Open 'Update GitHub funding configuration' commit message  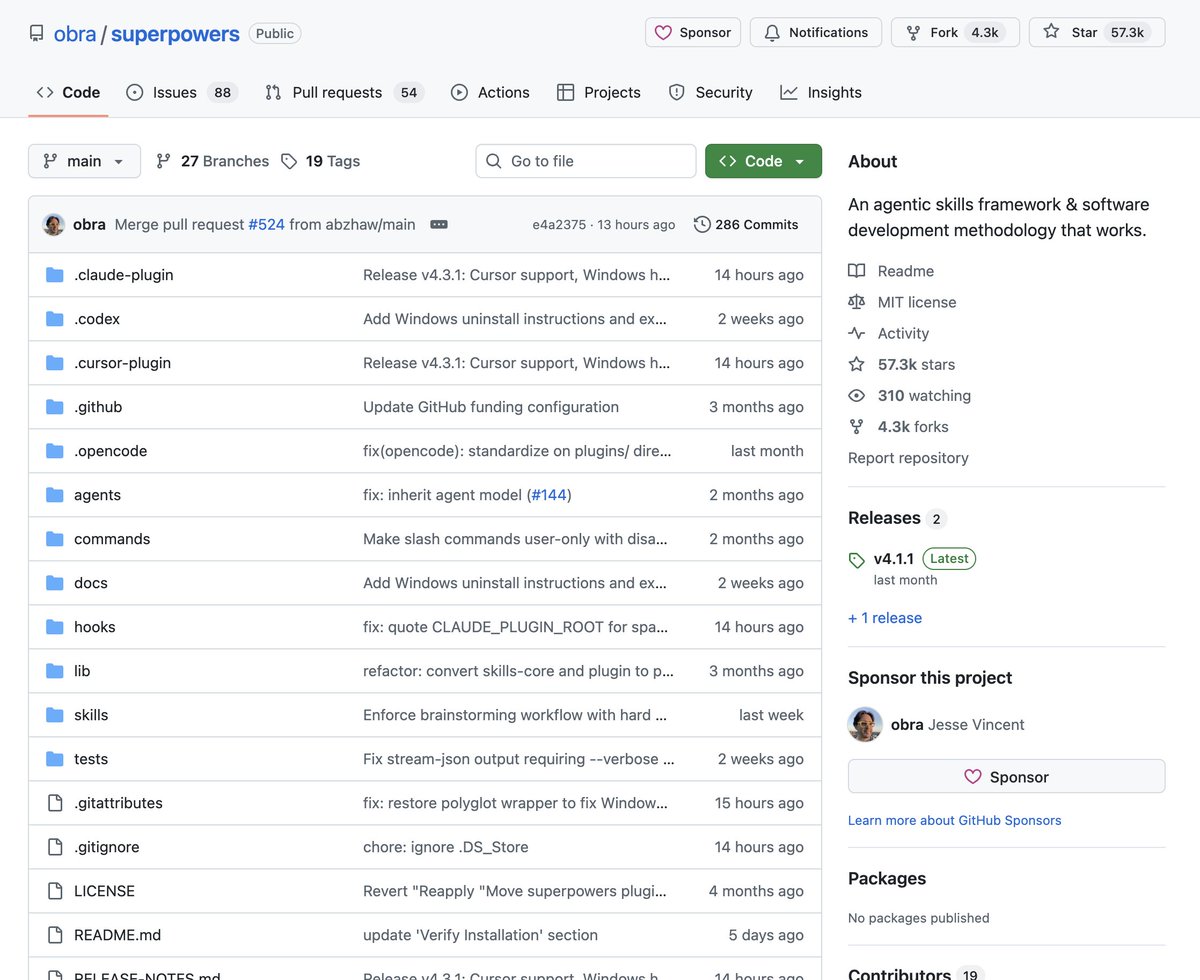[491, 407]
